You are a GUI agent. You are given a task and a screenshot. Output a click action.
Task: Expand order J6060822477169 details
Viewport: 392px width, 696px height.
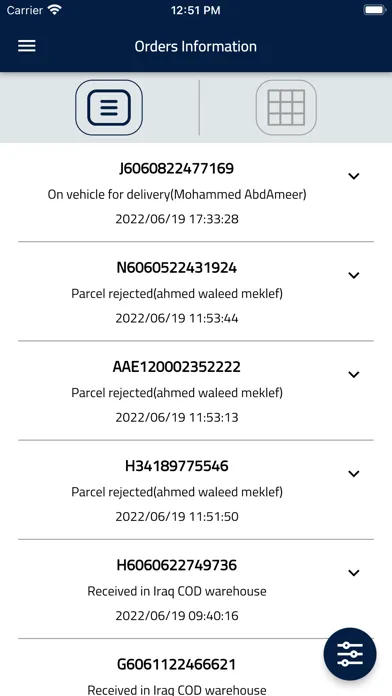click(354, 176)
